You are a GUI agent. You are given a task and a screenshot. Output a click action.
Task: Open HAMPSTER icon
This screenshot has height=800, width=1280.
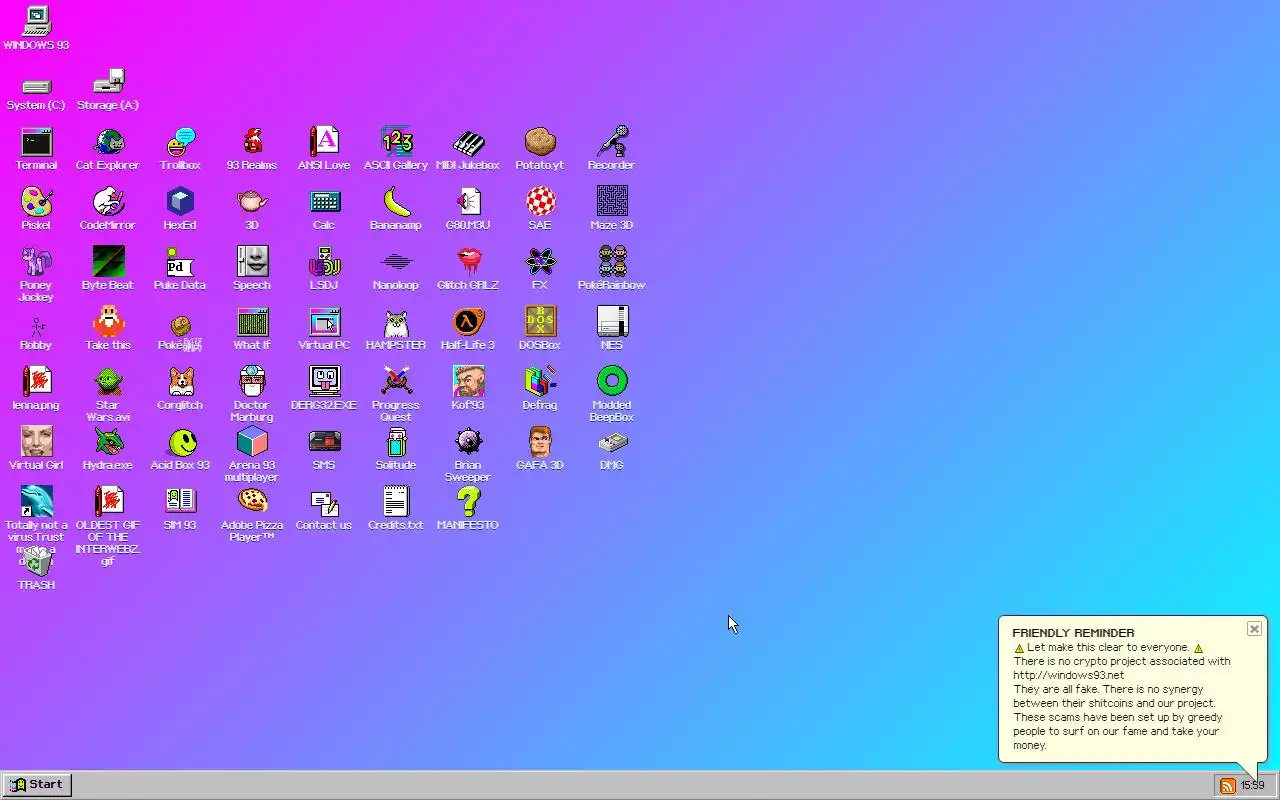396,322
